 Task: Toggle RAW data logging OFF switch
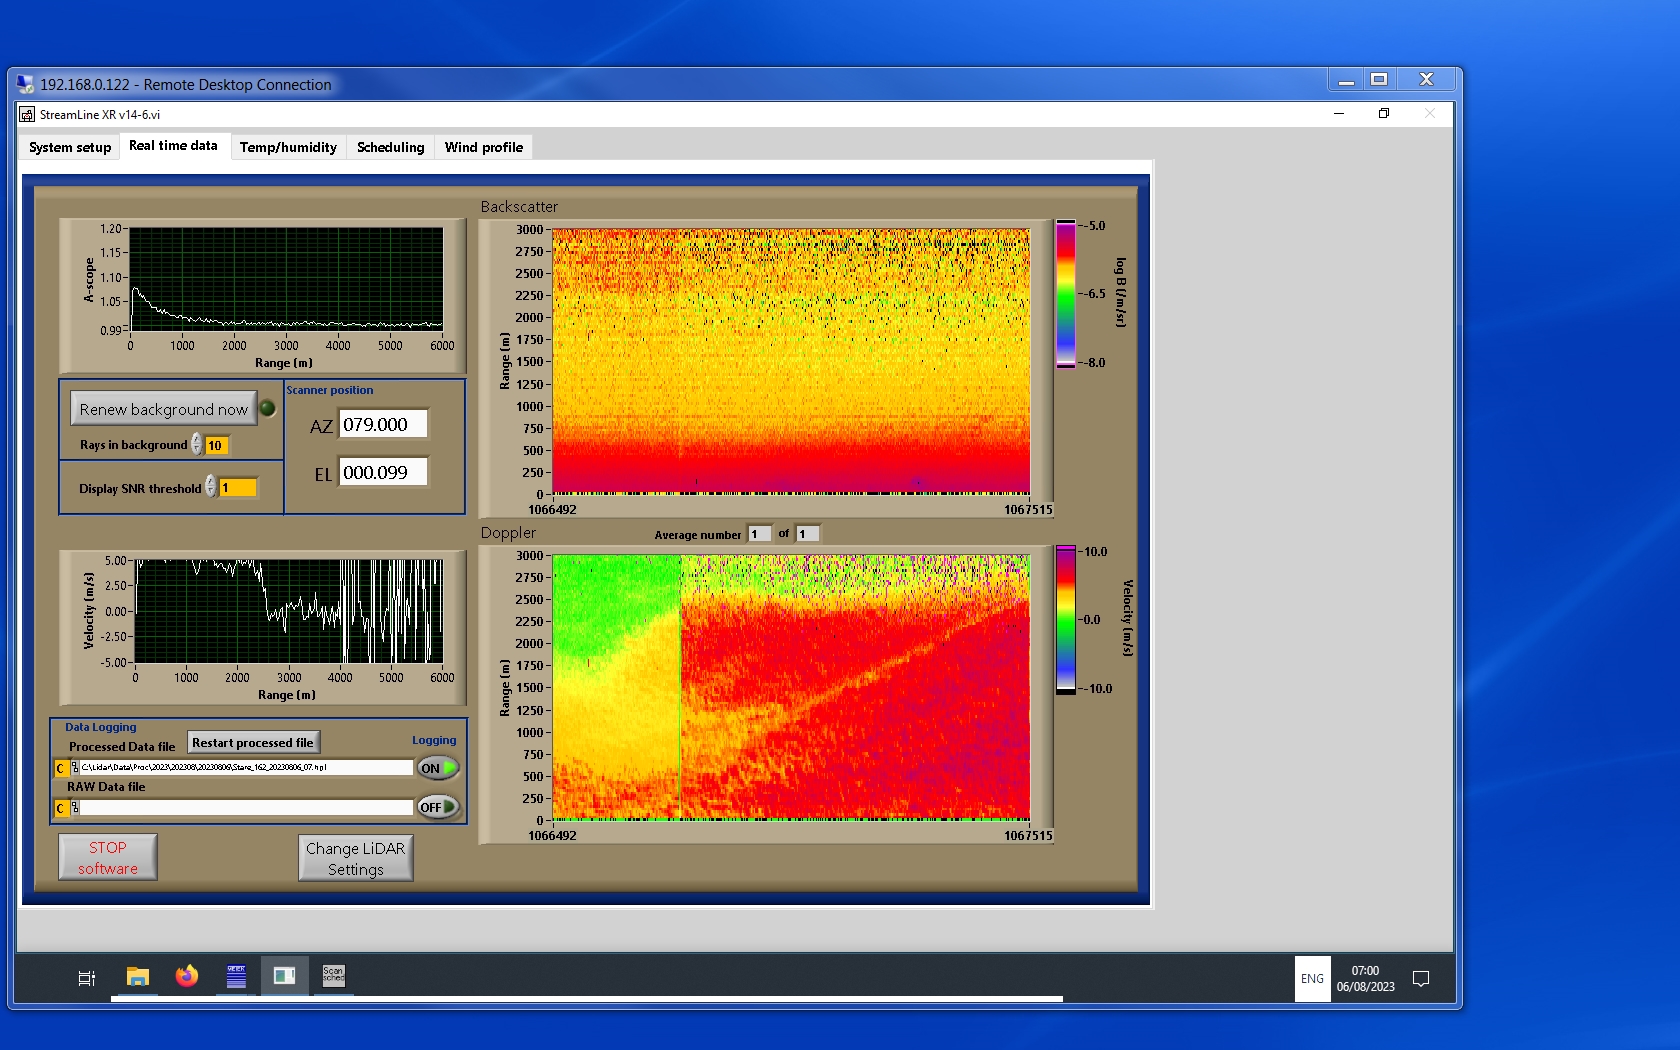(x=438, y=807)
